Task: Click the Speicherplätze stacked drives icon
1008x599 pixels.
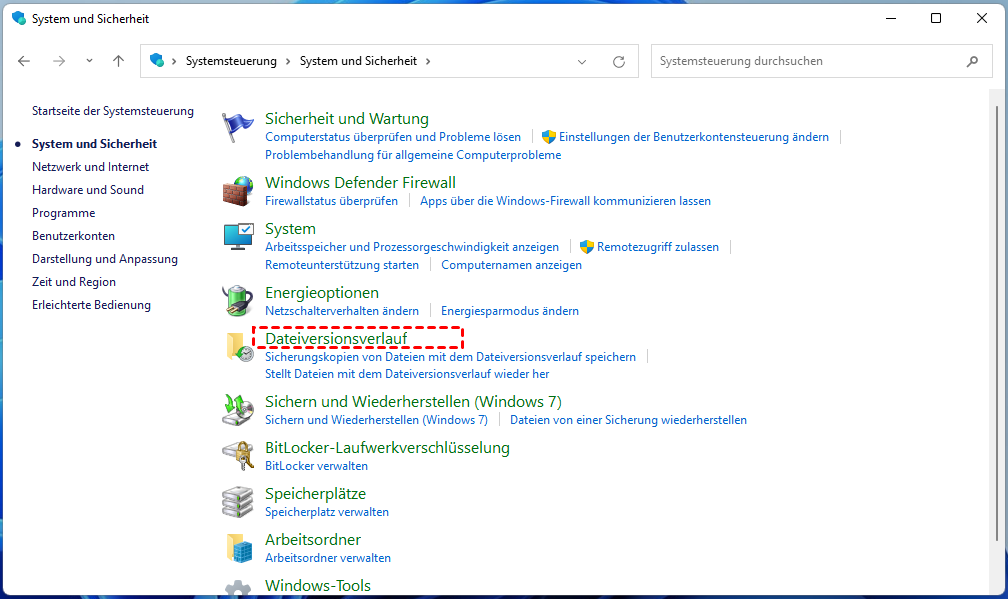Action: [238, 502]
